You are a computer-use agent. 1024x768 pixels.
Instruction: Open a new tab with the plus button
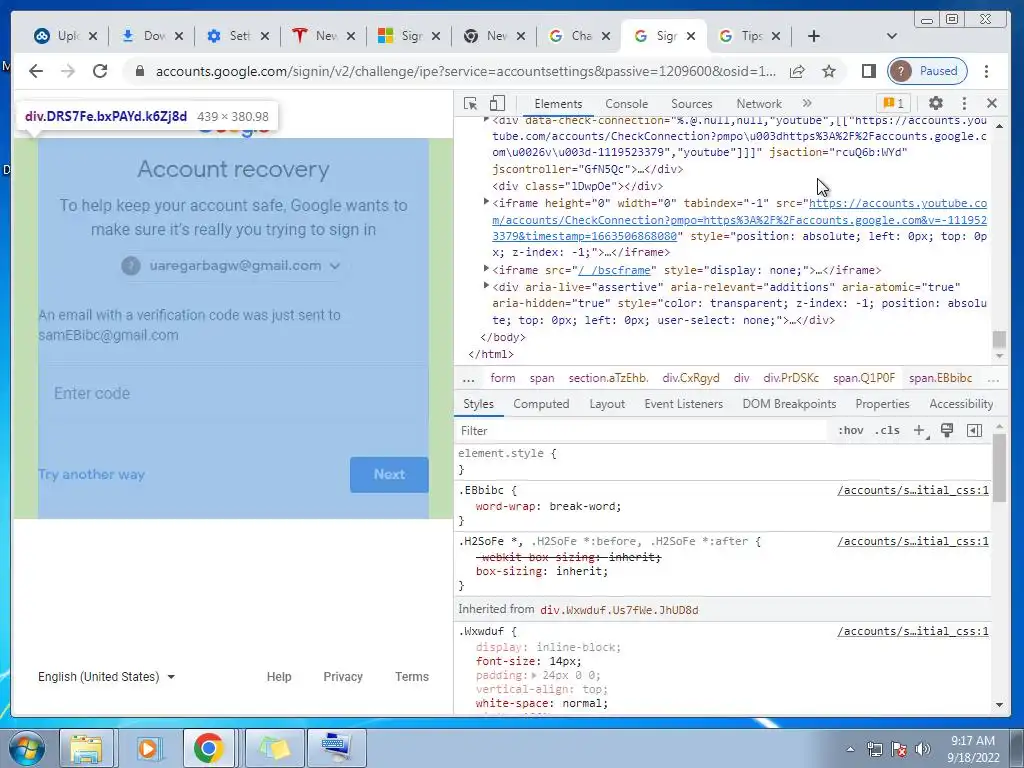point(814,37)
